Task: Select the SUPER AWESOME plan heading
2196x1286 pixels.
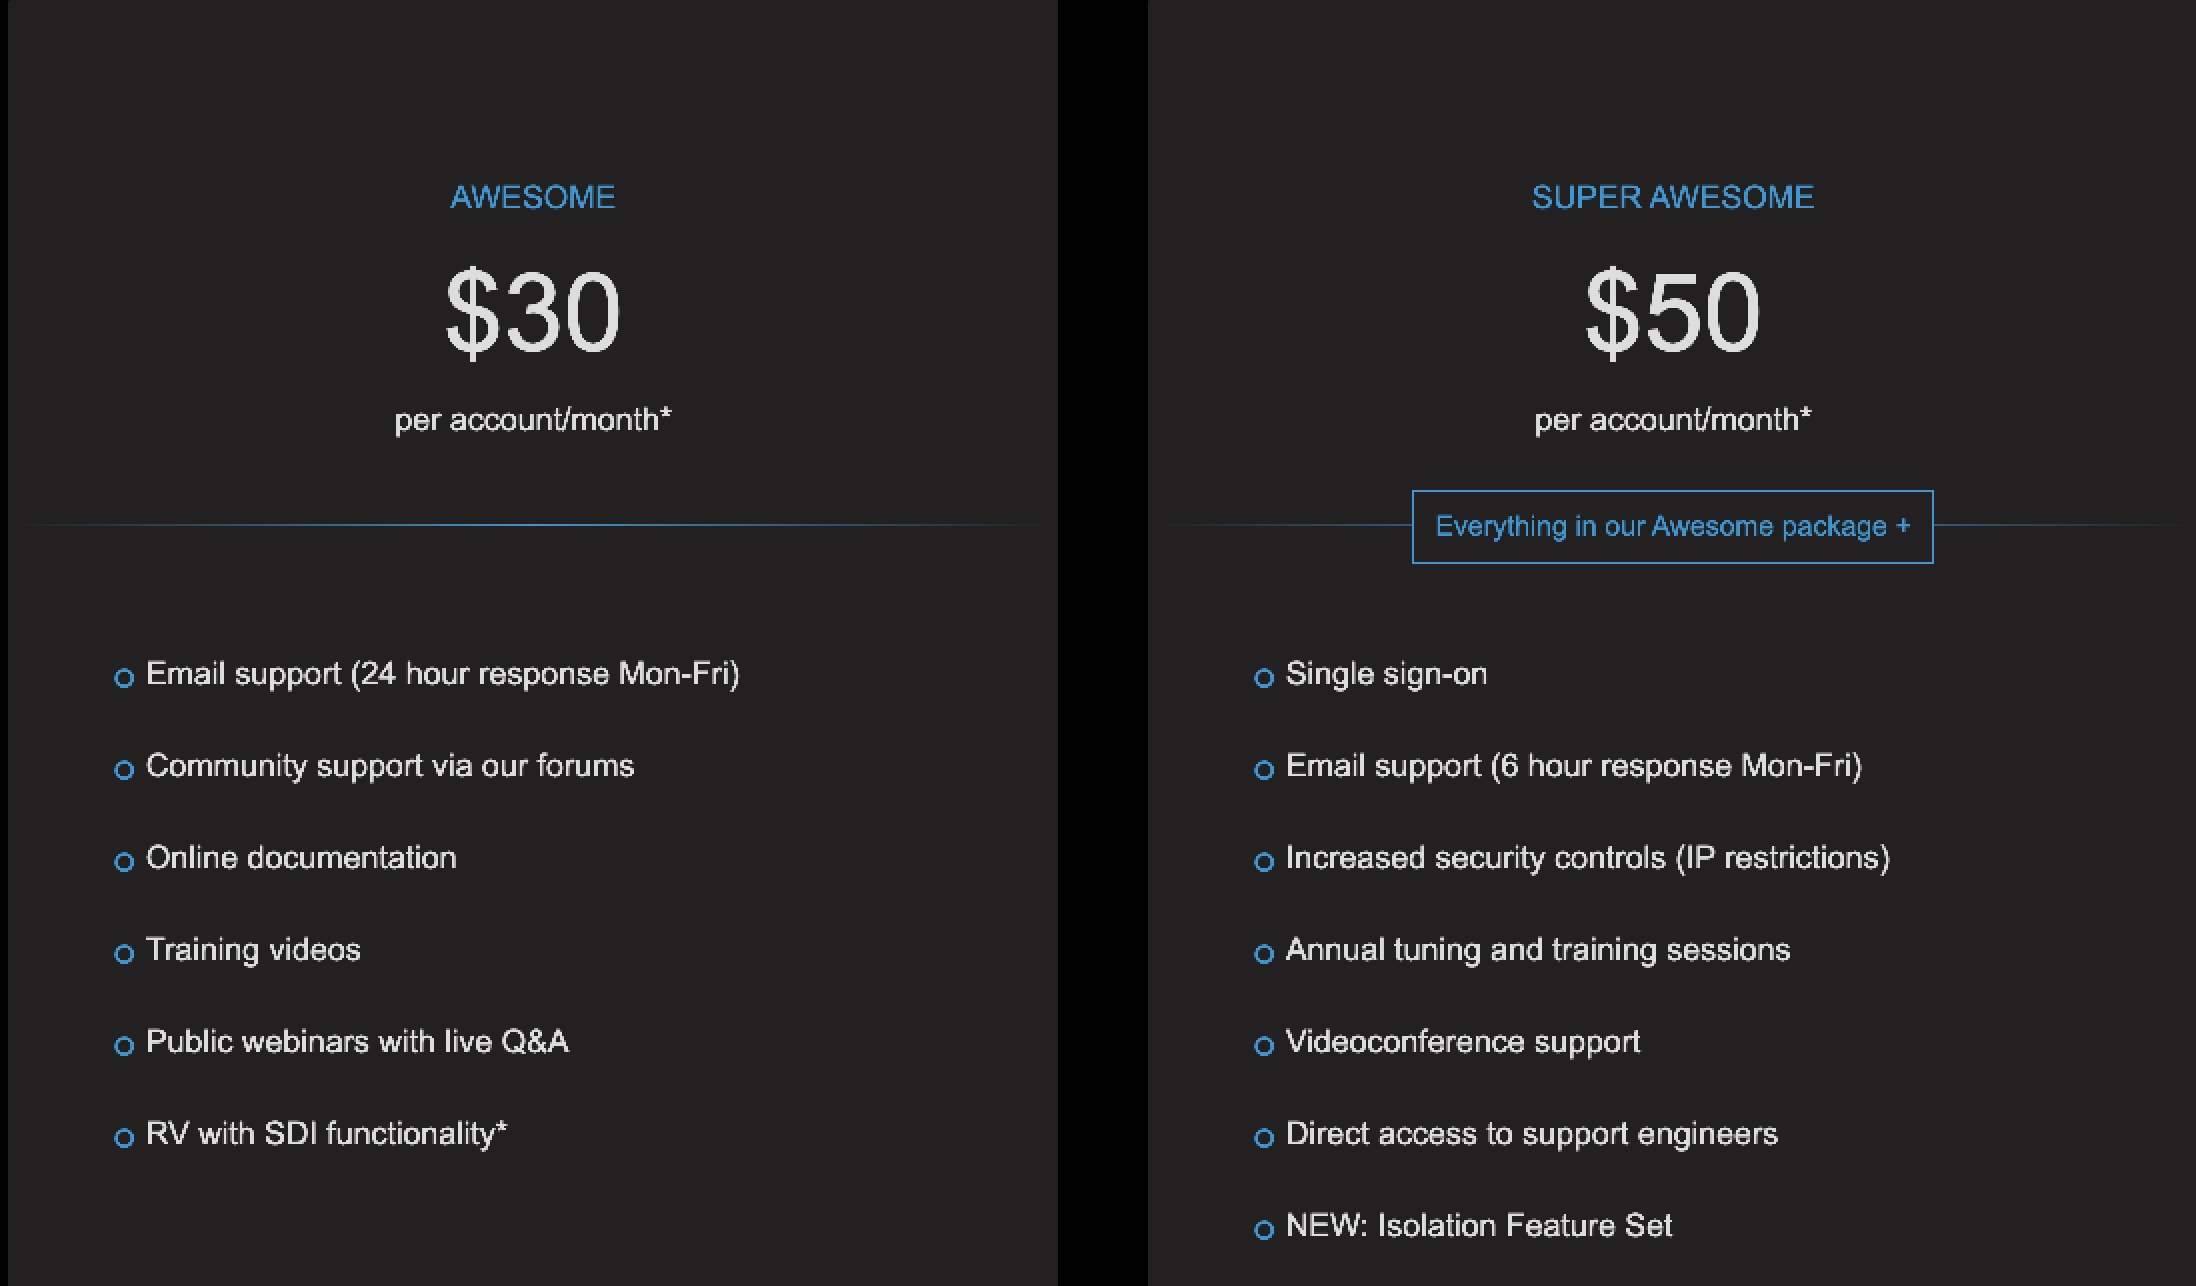Action: pyautogui.click(x=1673, y=197)
